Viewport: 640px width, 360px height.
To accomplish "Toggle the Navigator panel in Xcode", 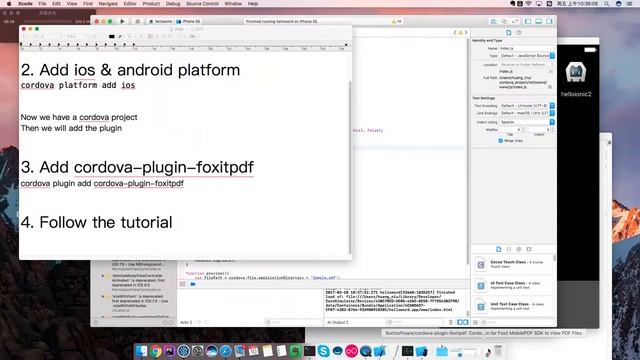I will [x=528, y=21].
